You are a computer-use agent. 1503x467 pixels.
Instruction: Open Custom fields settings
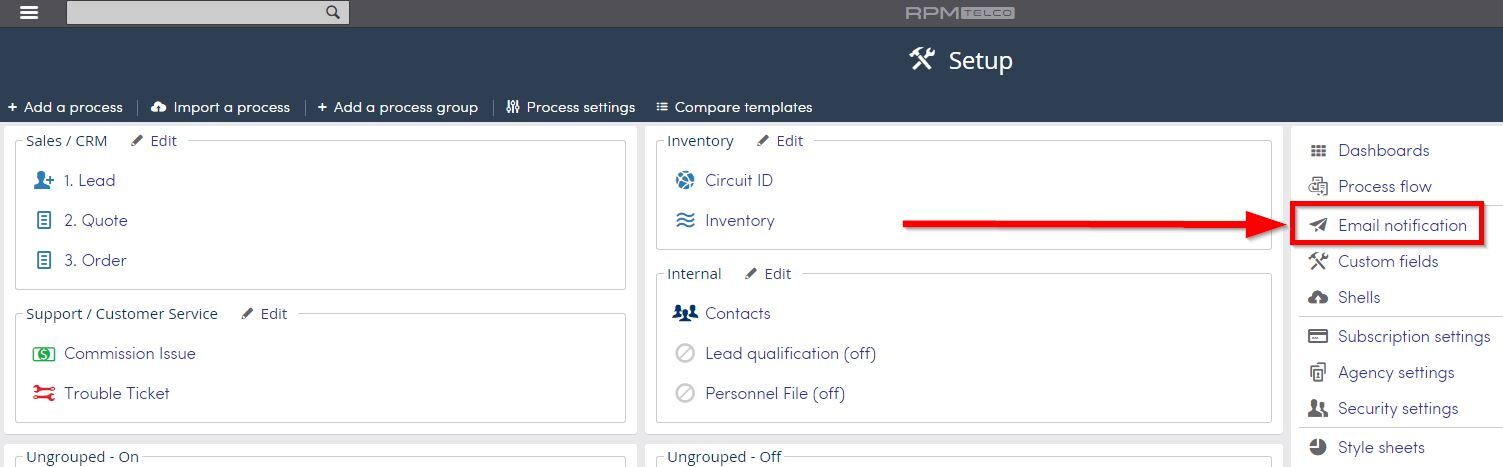[x=1387, y=261]
